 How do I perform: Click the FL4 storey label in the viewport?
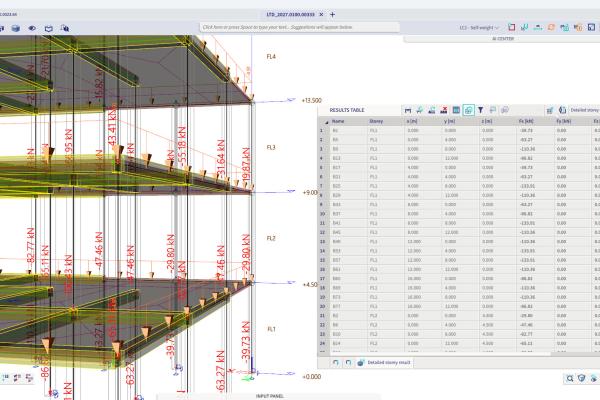coord(271,57)
